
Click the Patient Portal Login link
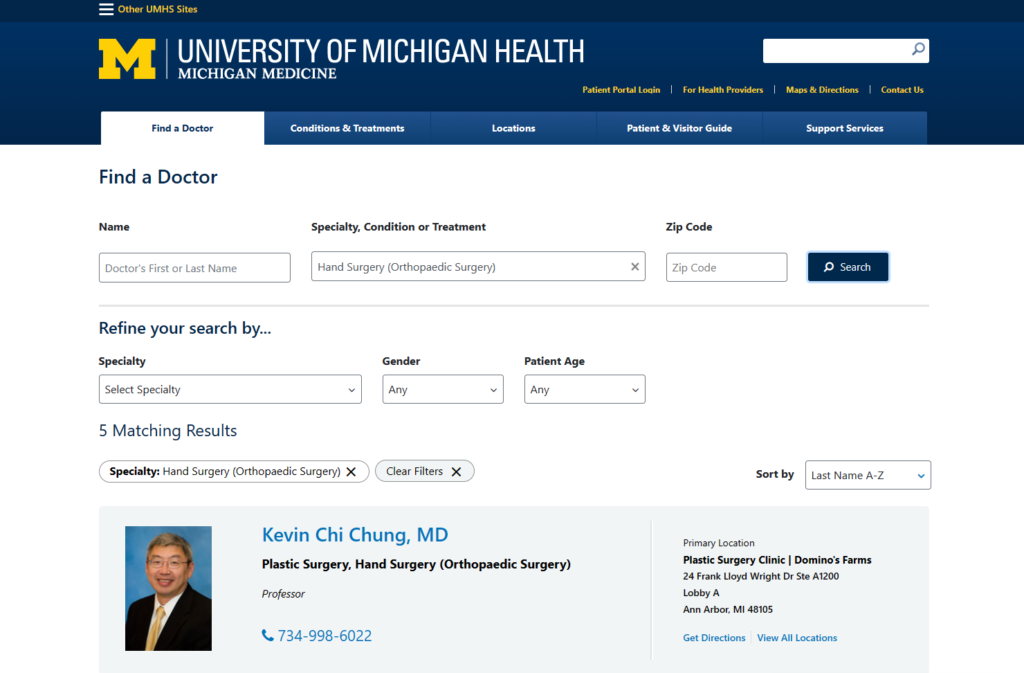click(621, 90)
